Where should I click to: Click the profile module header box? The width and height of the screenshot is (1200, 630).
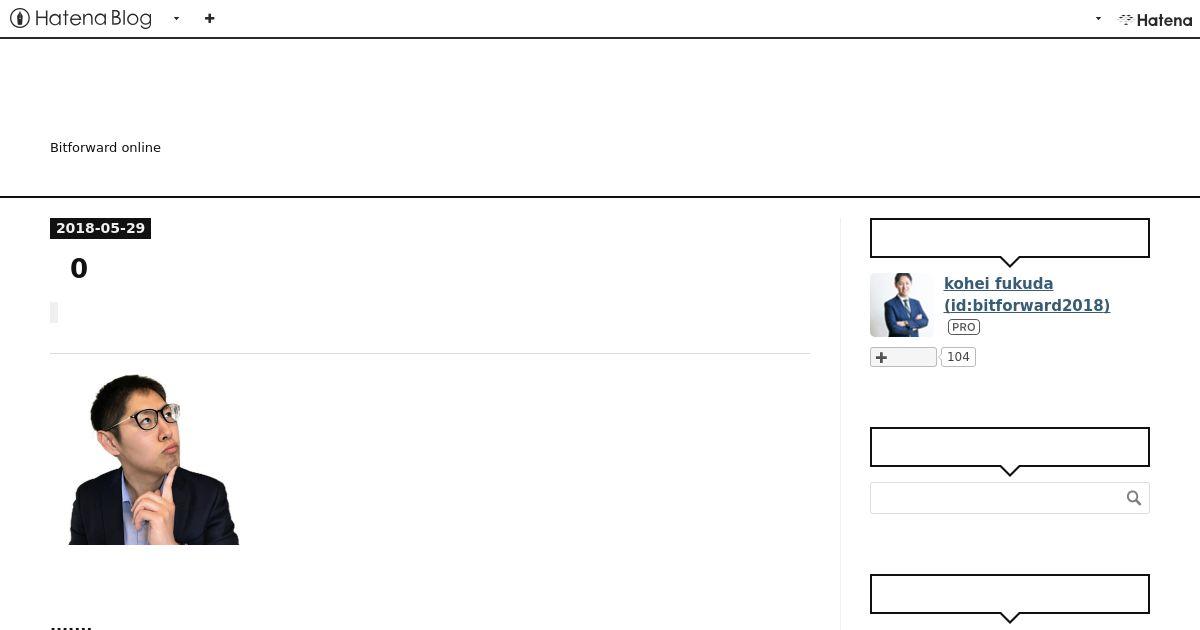(1010, 238)
